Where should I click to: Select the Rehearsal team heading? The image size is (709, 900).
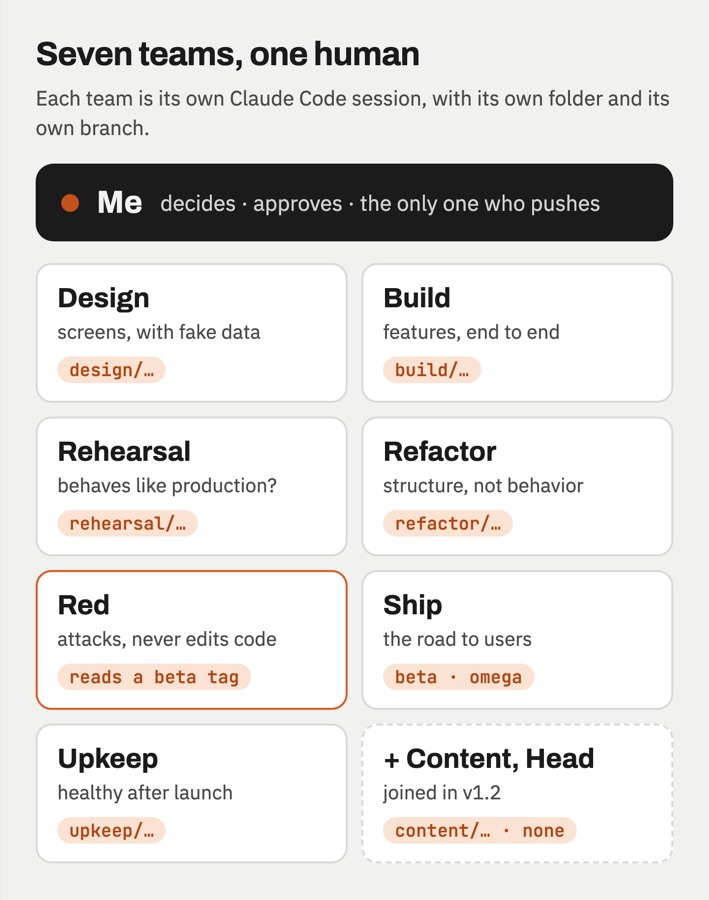pyautogui.click(x=124, y=451)
